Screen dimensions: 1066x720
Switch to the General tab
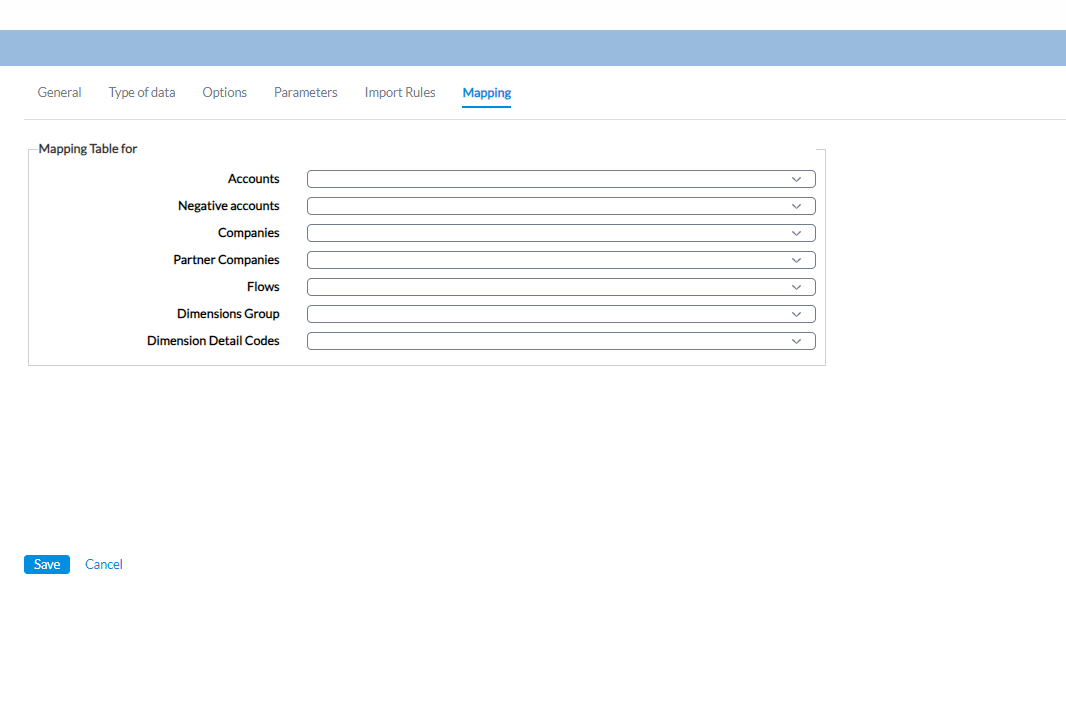point(59,92)
